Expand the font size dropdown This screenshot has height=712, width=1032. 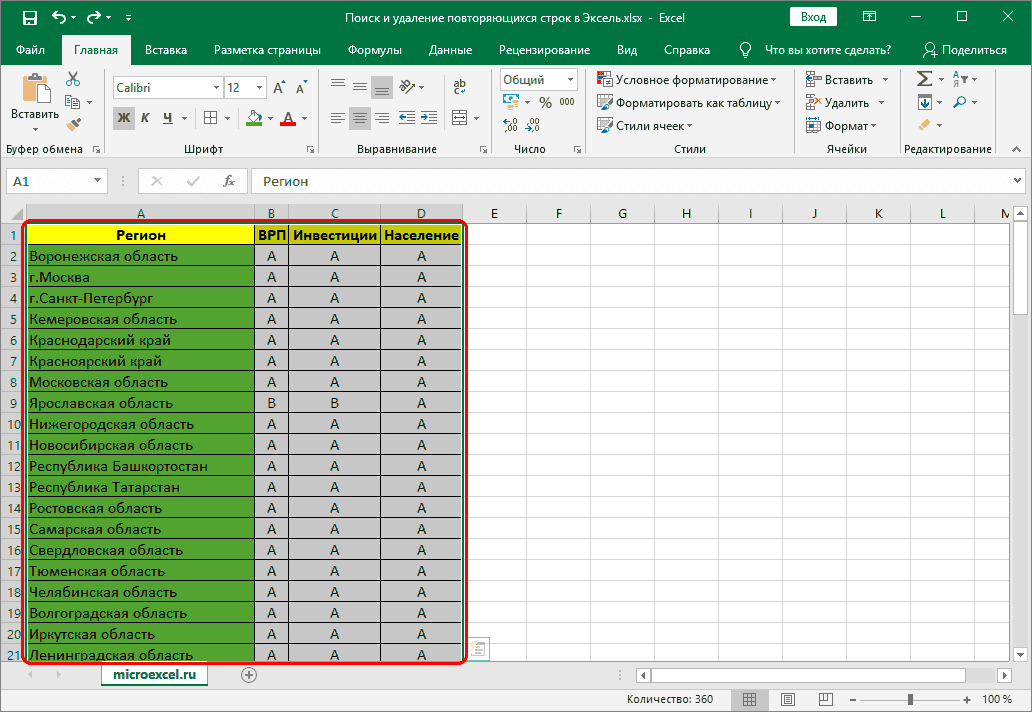pyautogui.click(x=257, y=87)
